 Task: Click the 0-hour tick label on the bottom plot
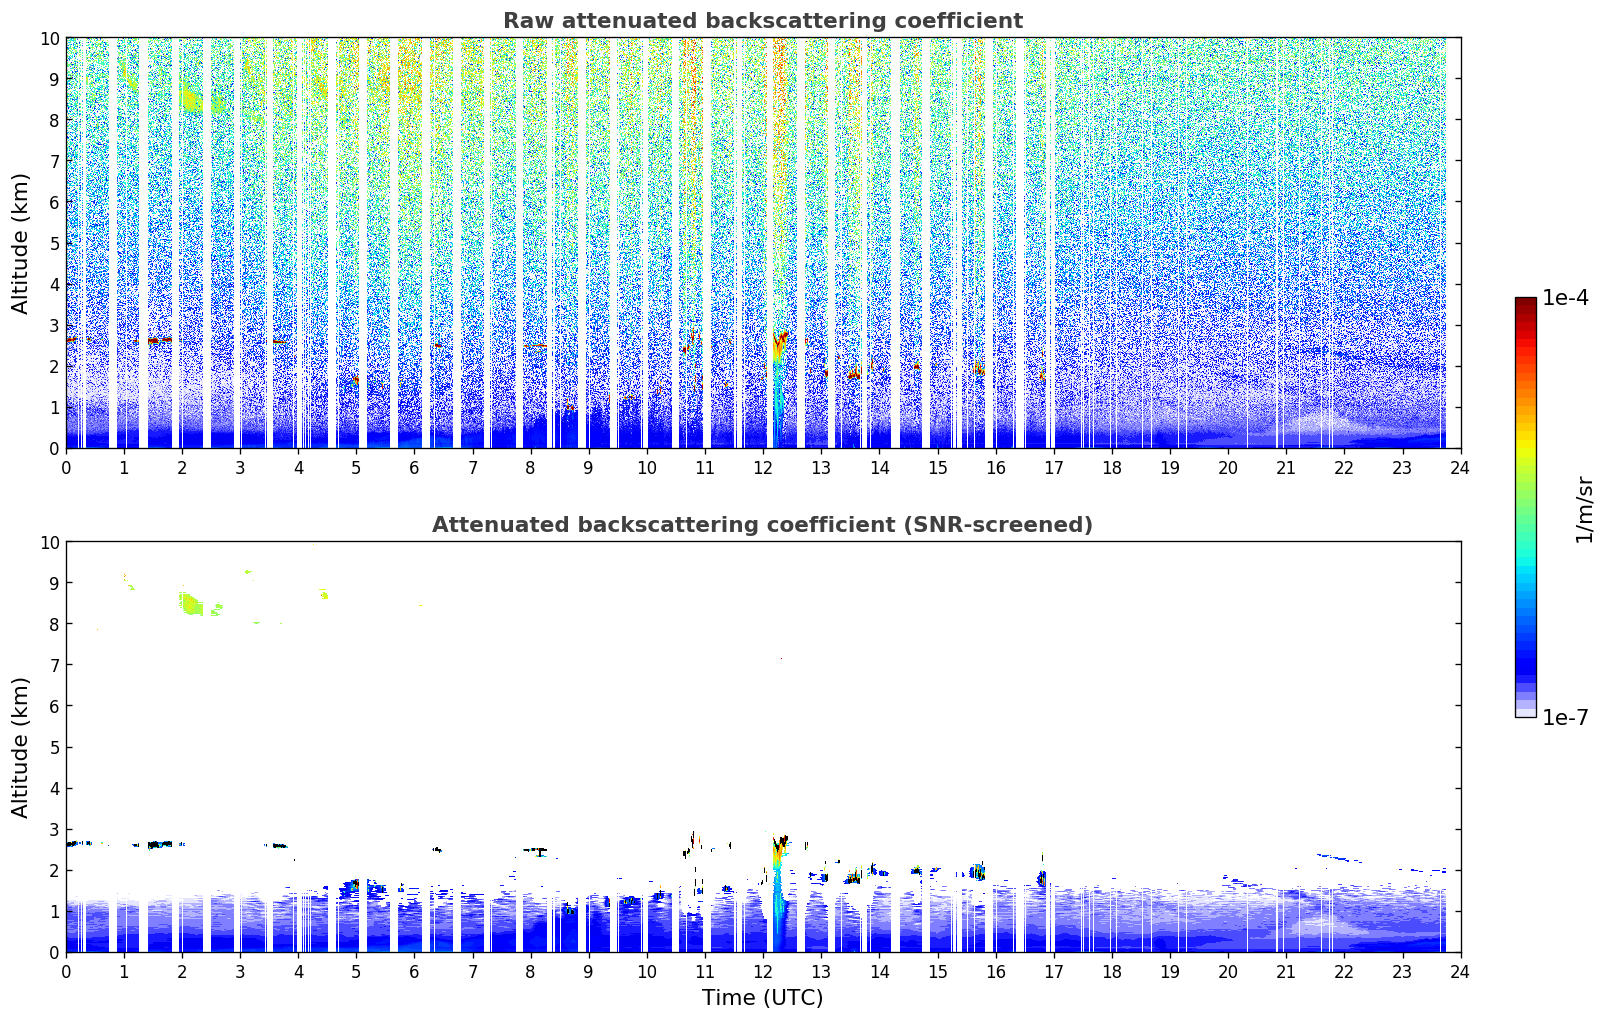67,971
